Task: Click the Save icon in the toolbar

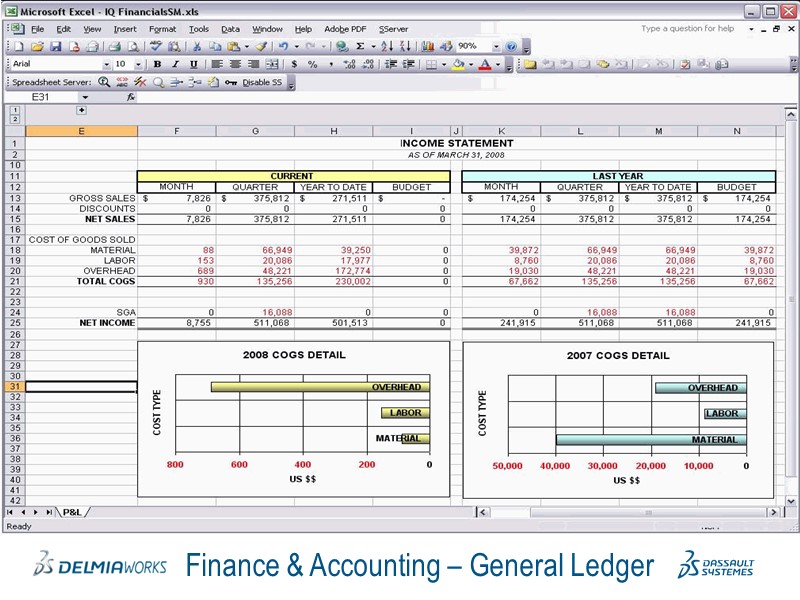Action: (55, 47)
